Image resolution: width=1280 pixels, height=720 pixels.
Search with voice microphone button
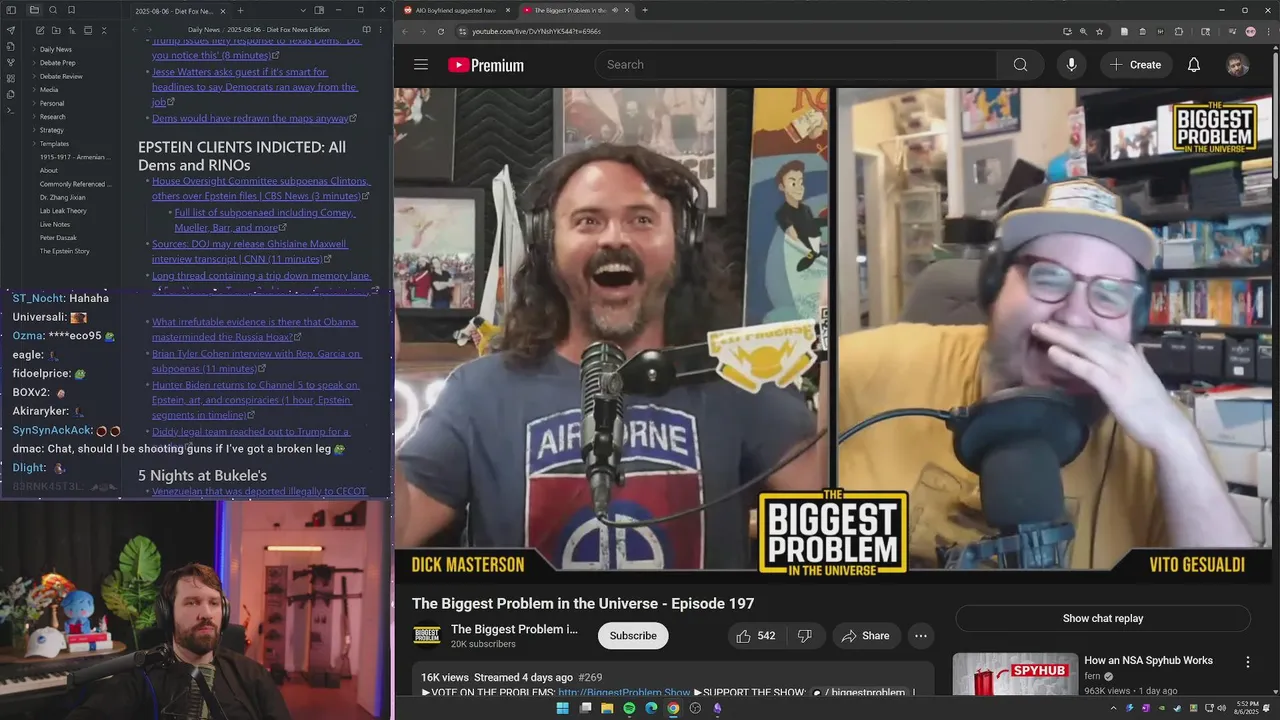[1071, 65]
